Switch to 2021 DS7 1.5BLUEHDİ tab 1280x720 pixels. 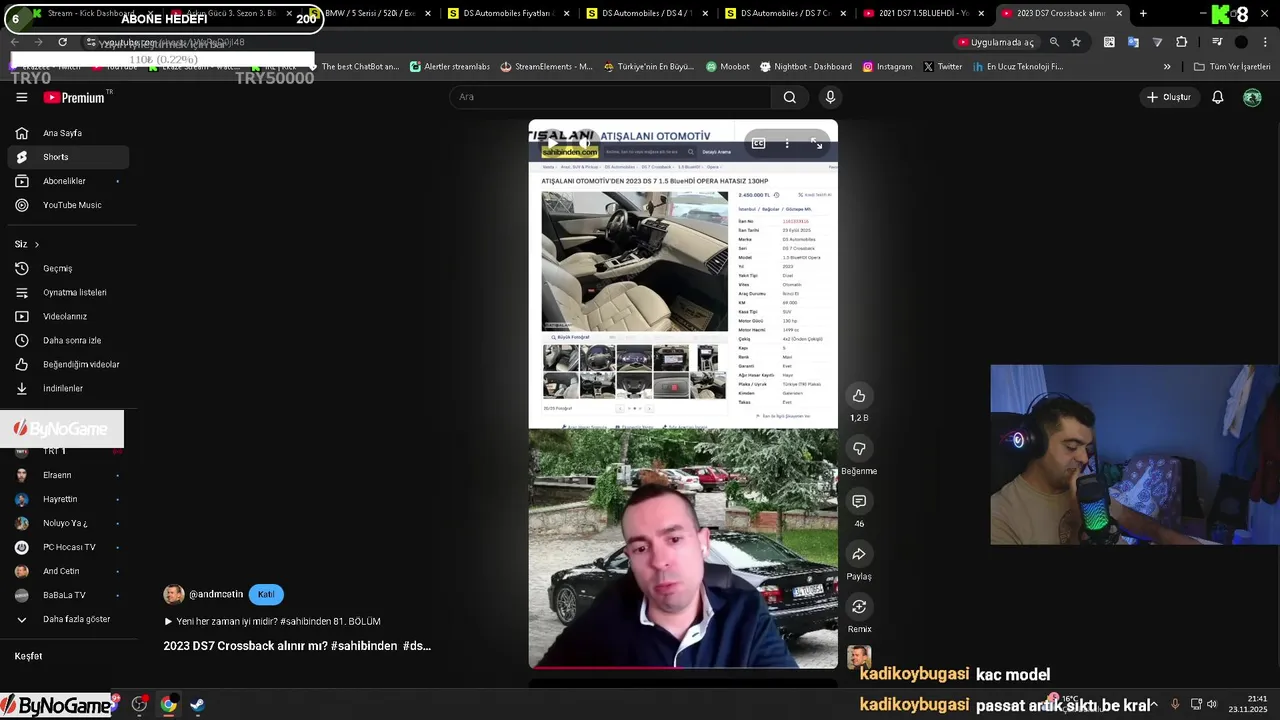925,13
